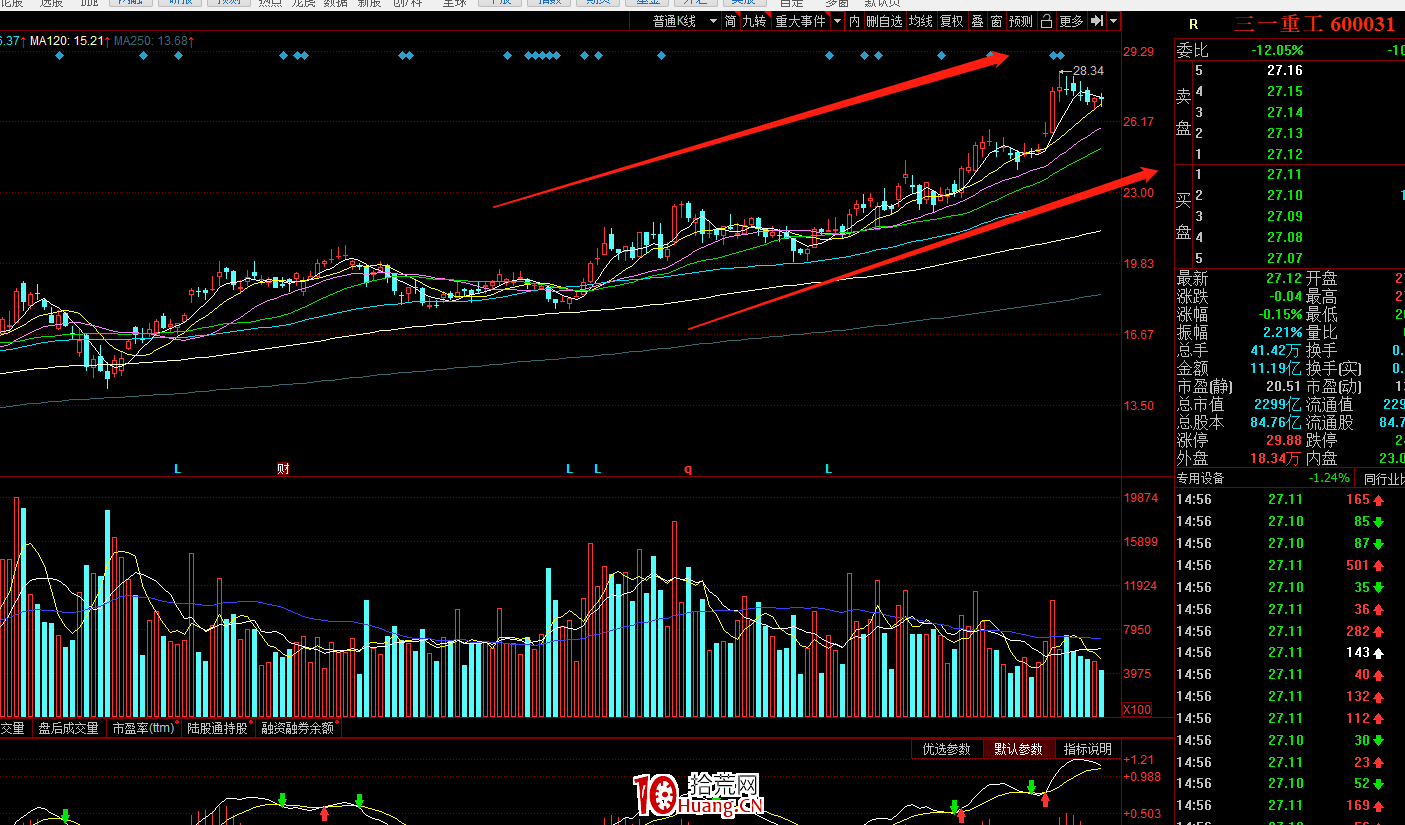The height and width of the screenshot is (825, 1405).
Task: Switch to the 融资融券余额 indicator tab
Action: 298,728
